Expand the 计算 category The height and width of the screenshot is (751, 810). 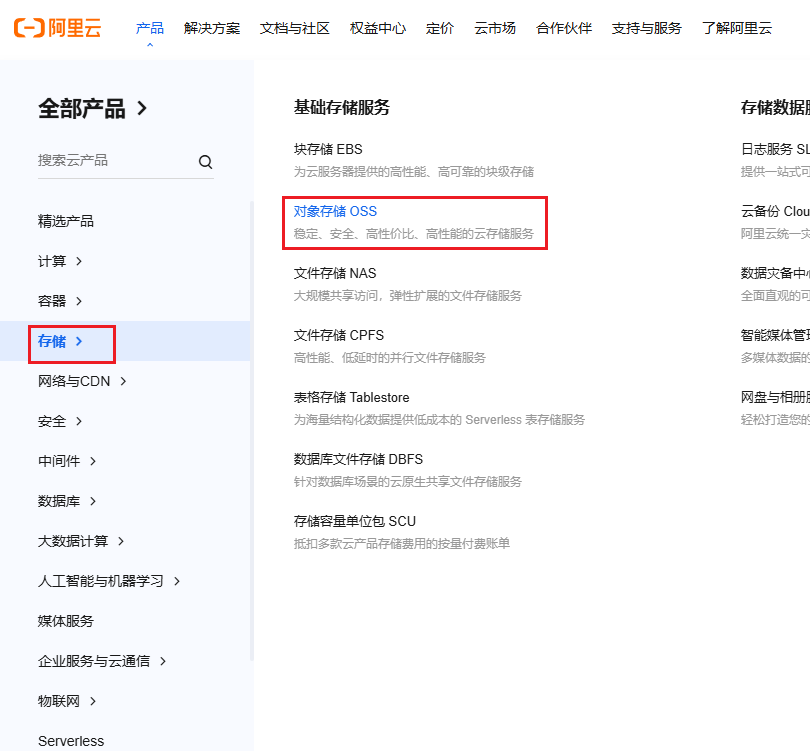pos(60,261)
